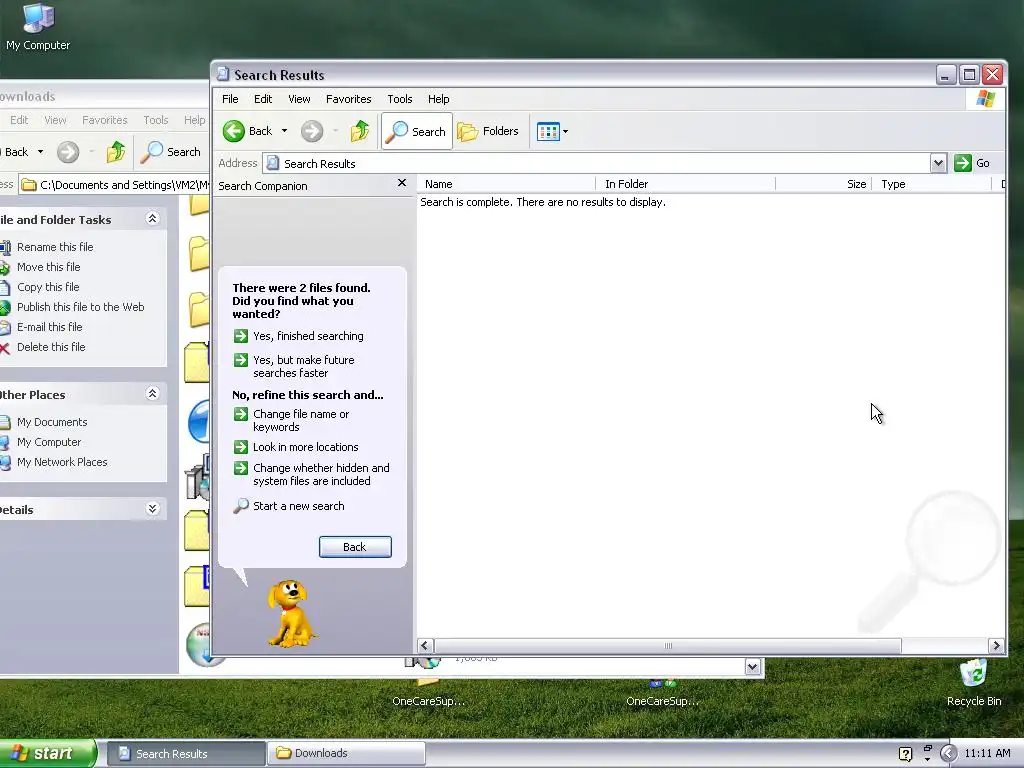This screenshot has height=768, width=1024.
Task: Sort results by the Type column header
Action: click(932, 184)
